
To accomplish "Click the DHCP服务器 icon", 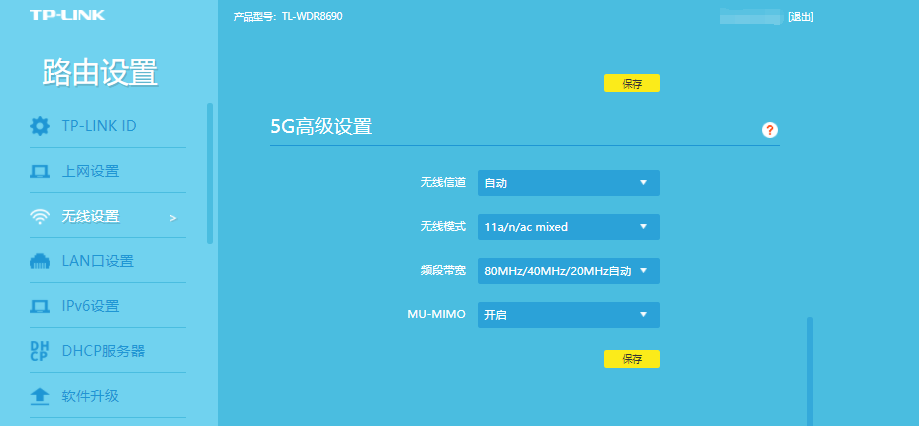I will tap(40, 351).
